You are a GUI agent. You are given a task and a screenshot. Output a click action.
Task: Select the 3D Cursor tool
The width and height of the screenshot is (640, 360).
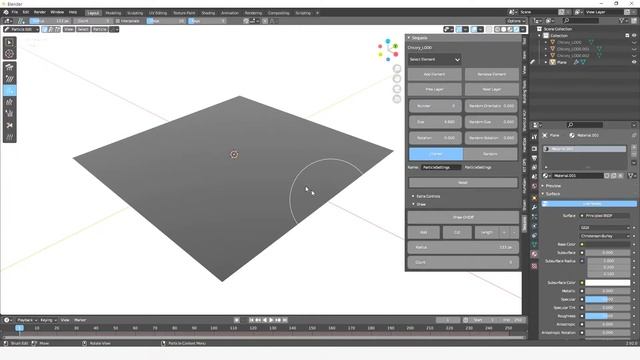tap(10, 53)
